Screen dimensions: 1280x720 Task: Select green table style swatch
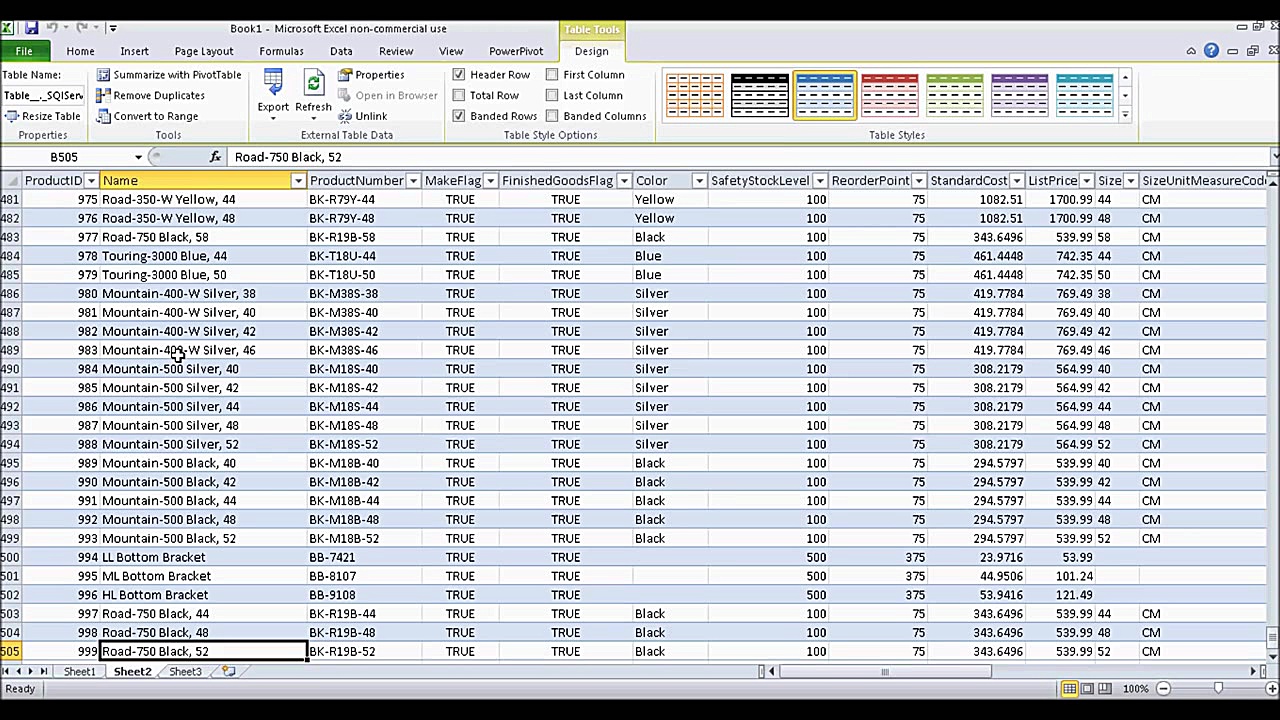(954, 95)
